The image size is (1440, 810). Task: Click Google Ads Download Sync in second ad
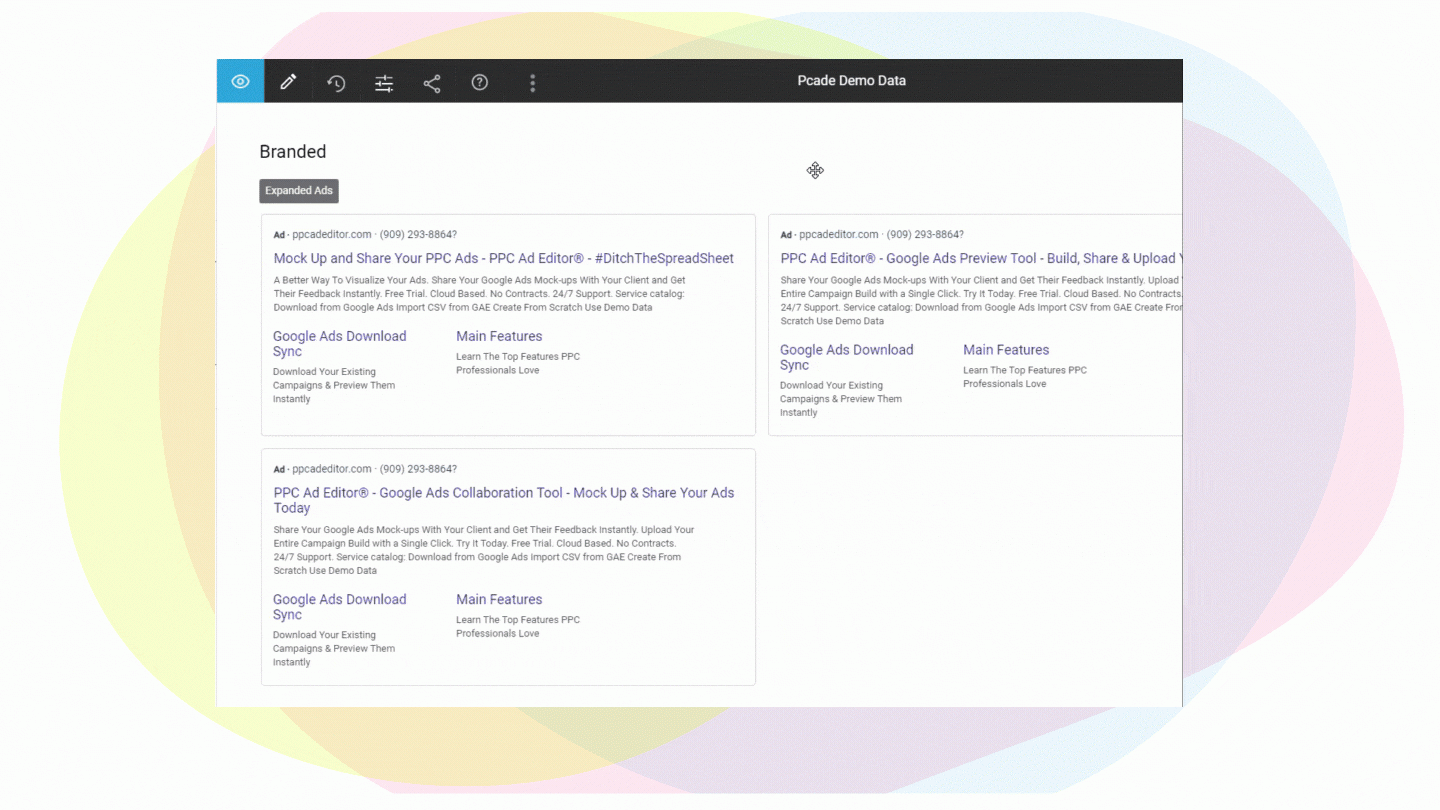point(847,357)
